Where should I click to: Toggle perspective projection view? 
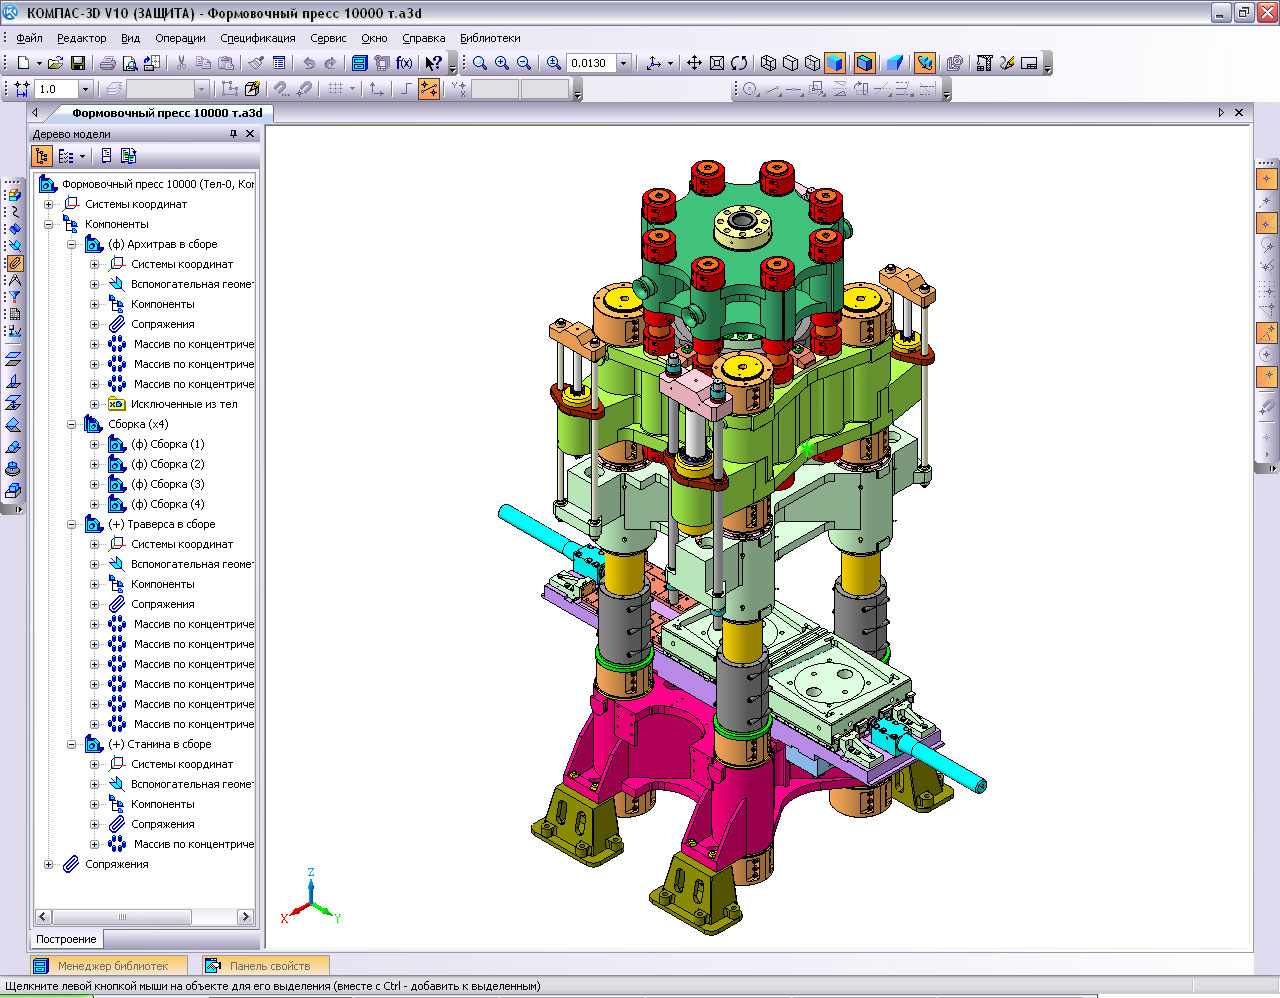pos(895,63)
